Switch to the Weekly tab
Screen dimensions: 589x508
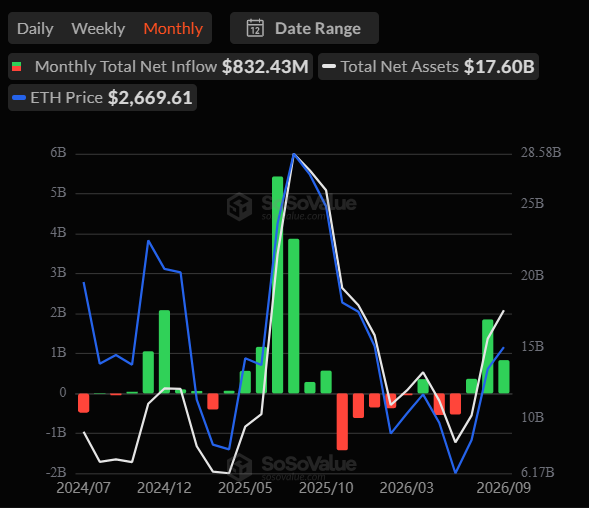point(98,29)
